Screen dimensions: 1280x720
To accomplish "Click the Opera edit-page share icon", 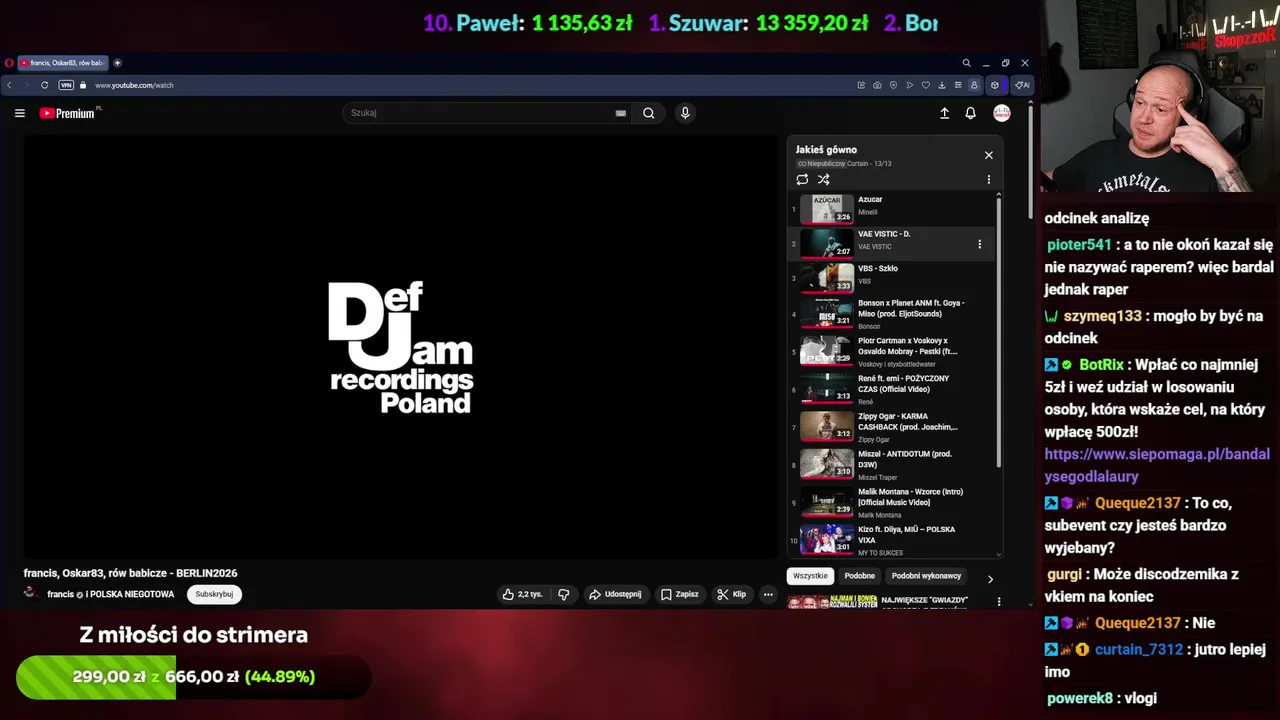I will 861,85.
